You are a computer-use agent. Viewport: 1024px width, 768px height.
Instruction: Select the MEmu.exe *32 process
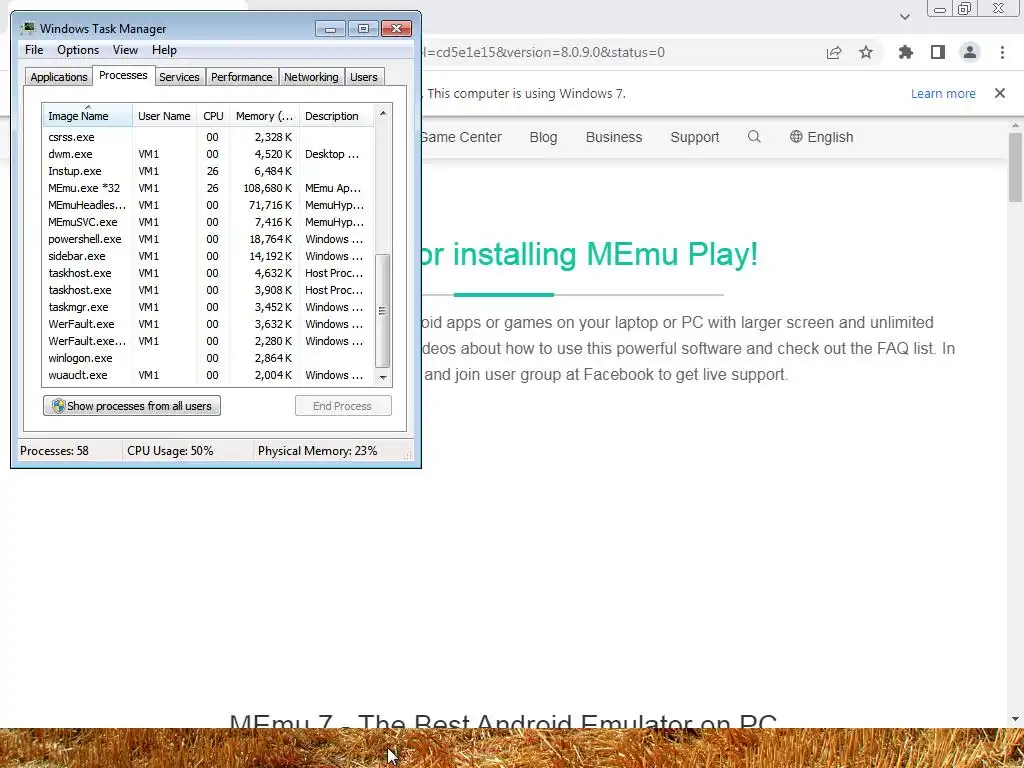coord(208,188)
